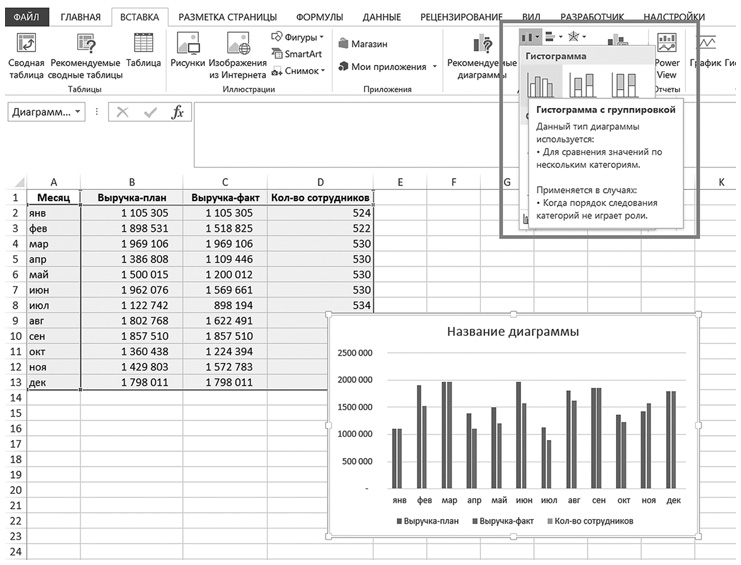This screenshot has height=565, width=741.
Task: Click the Магазин store button
Action: (x=363, y=44)
